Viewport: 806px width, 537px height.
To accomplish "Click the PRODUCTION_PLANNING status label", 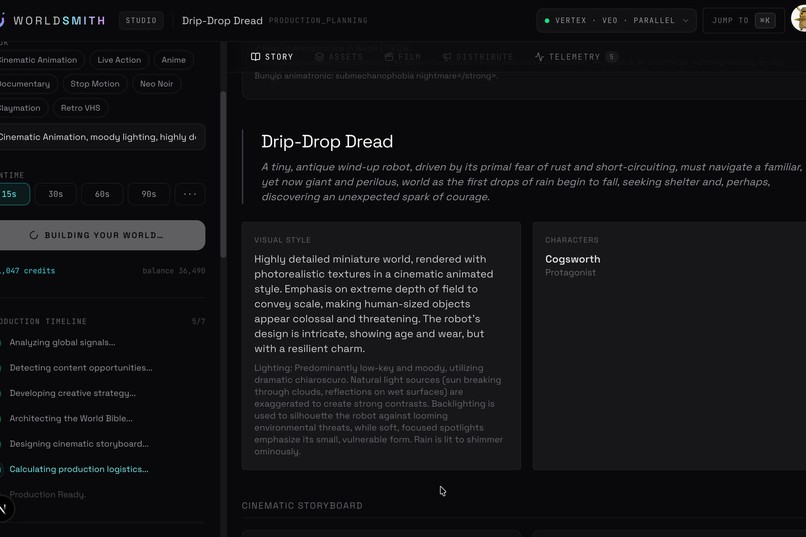I will [318, 21].
